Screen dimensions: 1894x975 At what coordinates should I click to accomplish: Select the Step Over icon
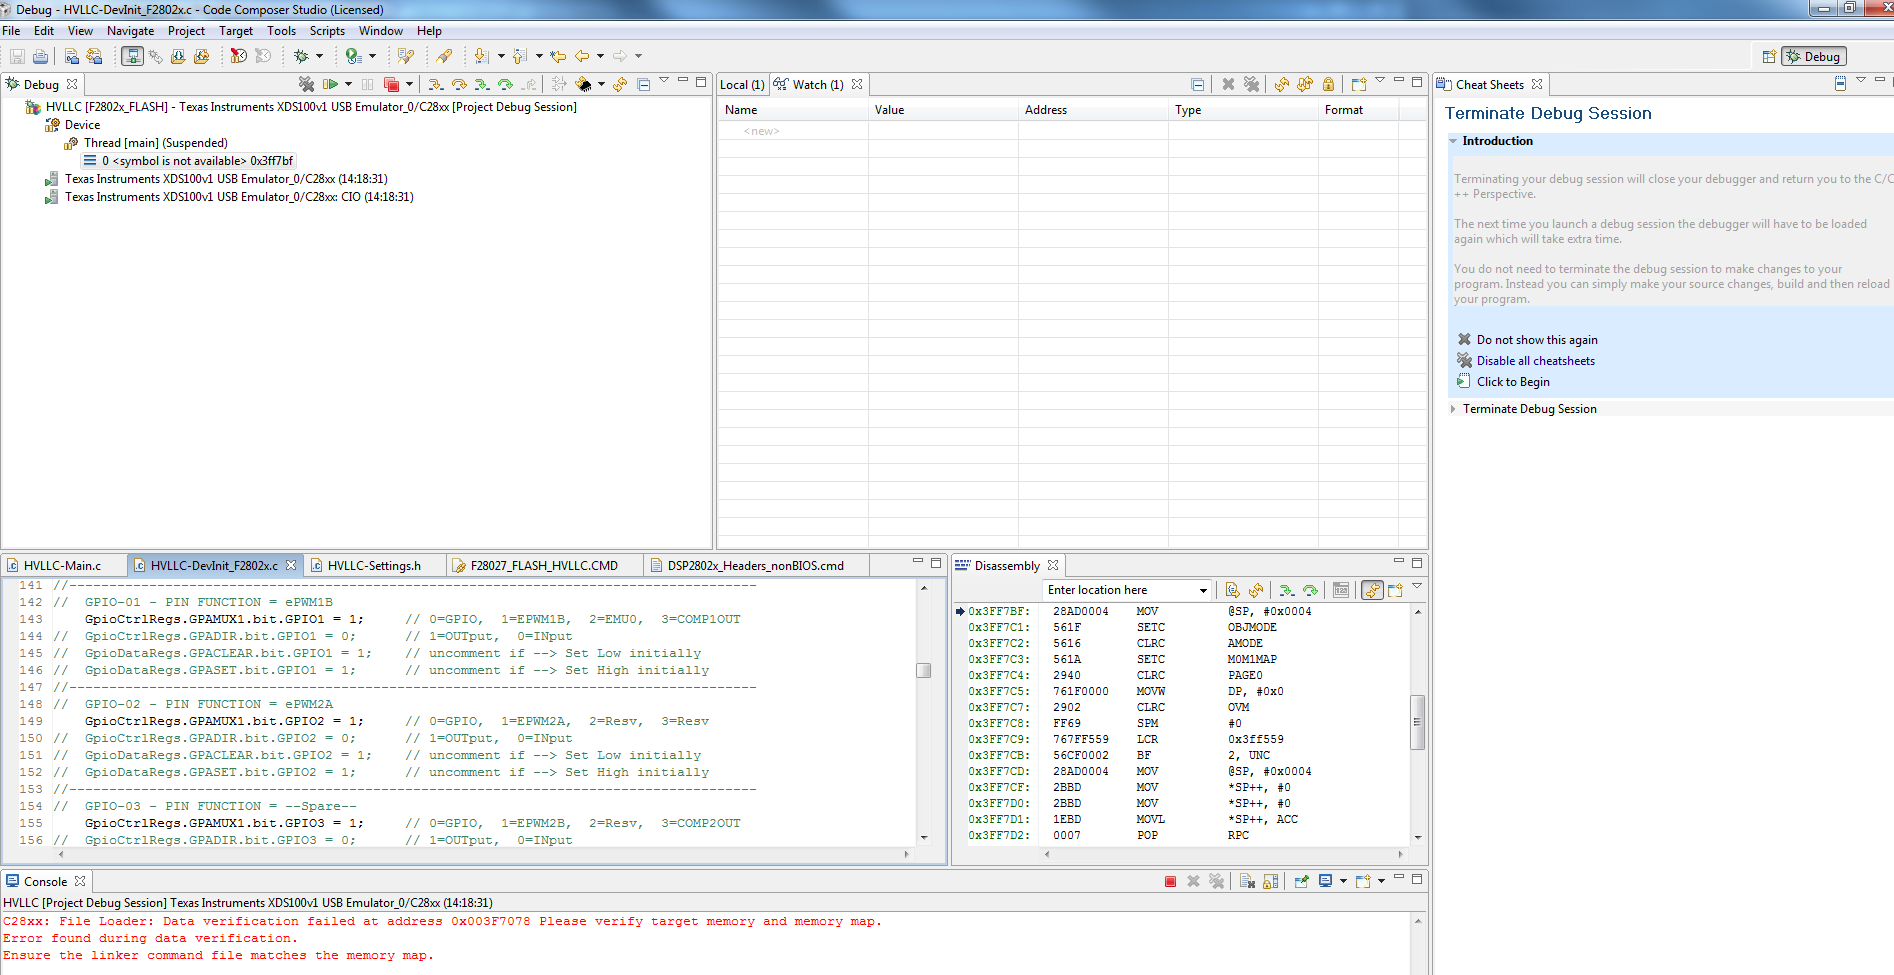pos(459,84)
